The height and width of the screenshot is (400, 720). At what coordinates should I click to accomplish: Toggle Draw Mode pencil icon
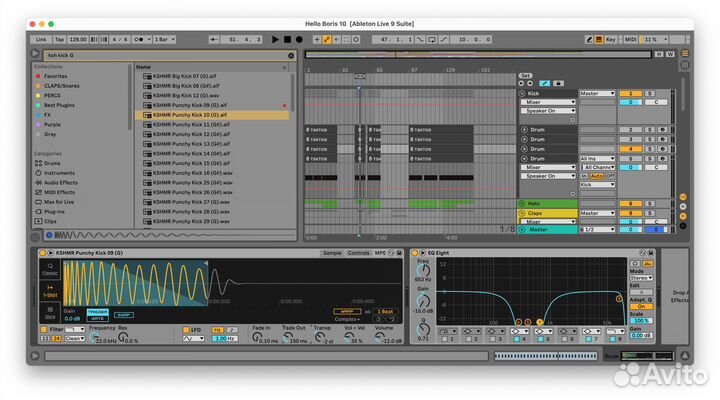[x=589, y=39]
